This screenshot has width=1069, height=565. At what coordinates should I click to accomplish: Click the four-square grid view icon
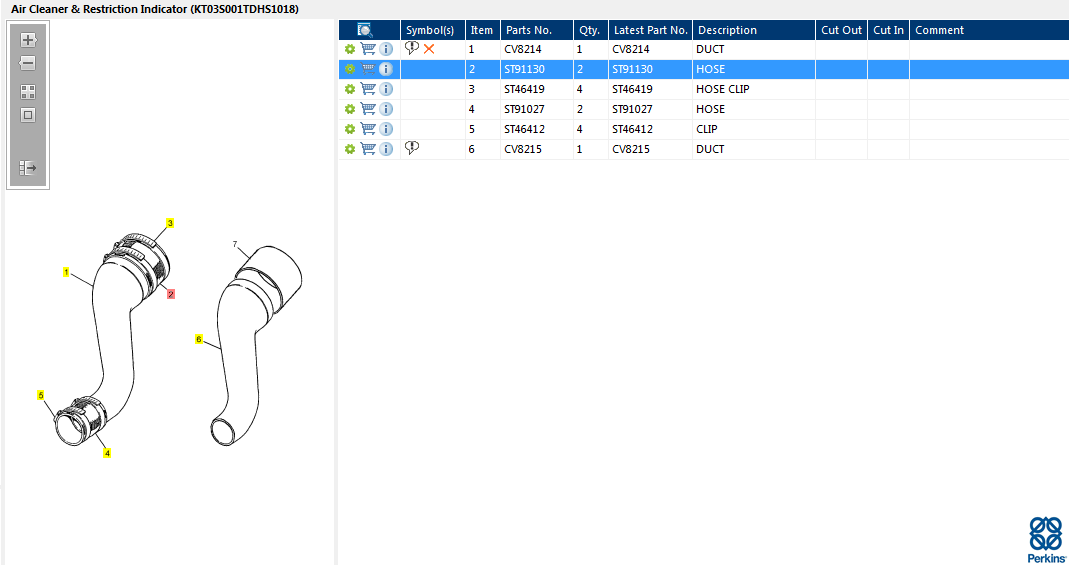click(28, 92)
